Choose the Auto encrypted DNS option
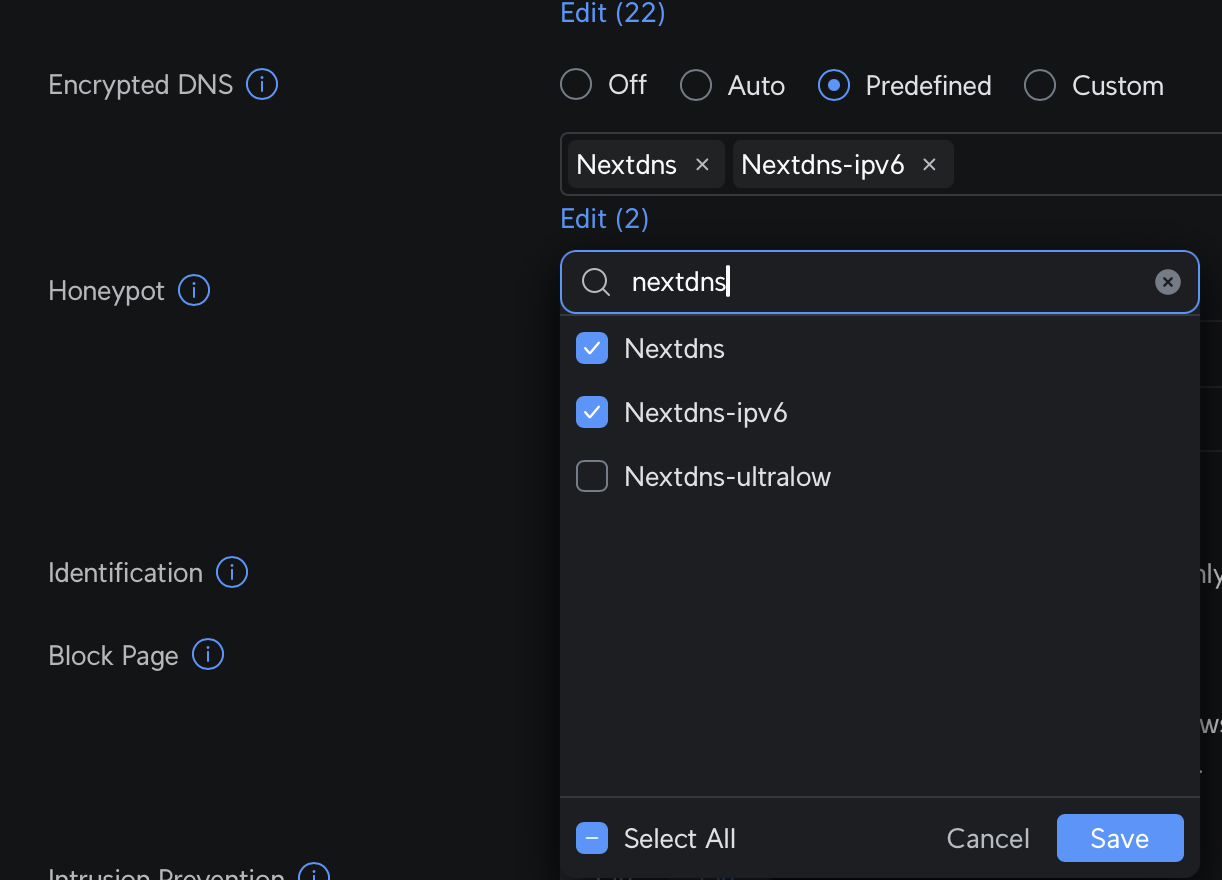Viewport: 1222px width, 880px height. (696, 86)
